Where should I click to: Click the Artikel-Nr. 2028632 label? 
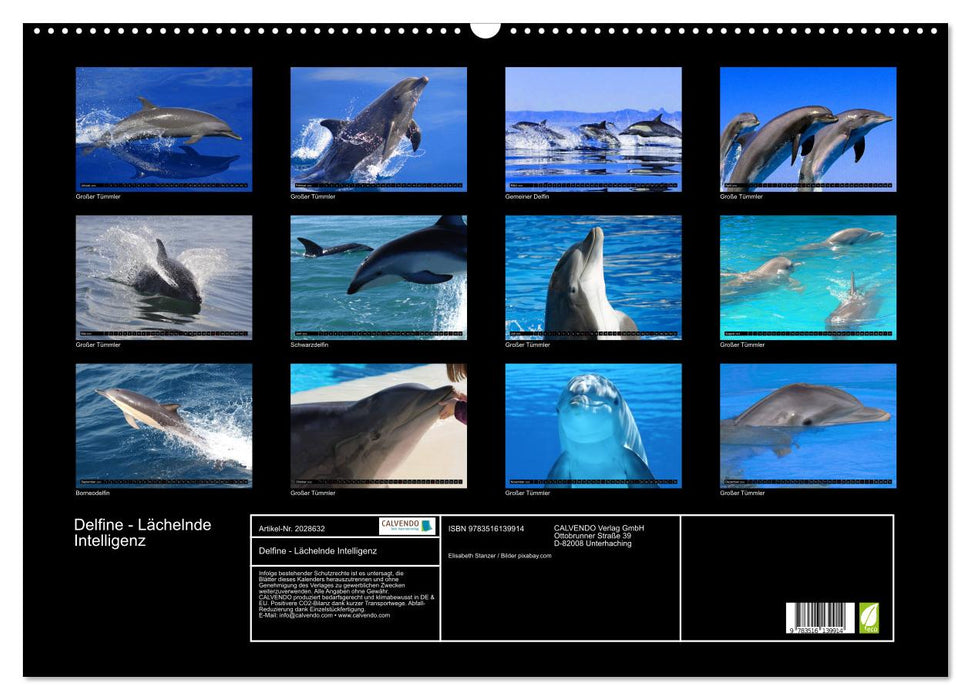[292, 528]
